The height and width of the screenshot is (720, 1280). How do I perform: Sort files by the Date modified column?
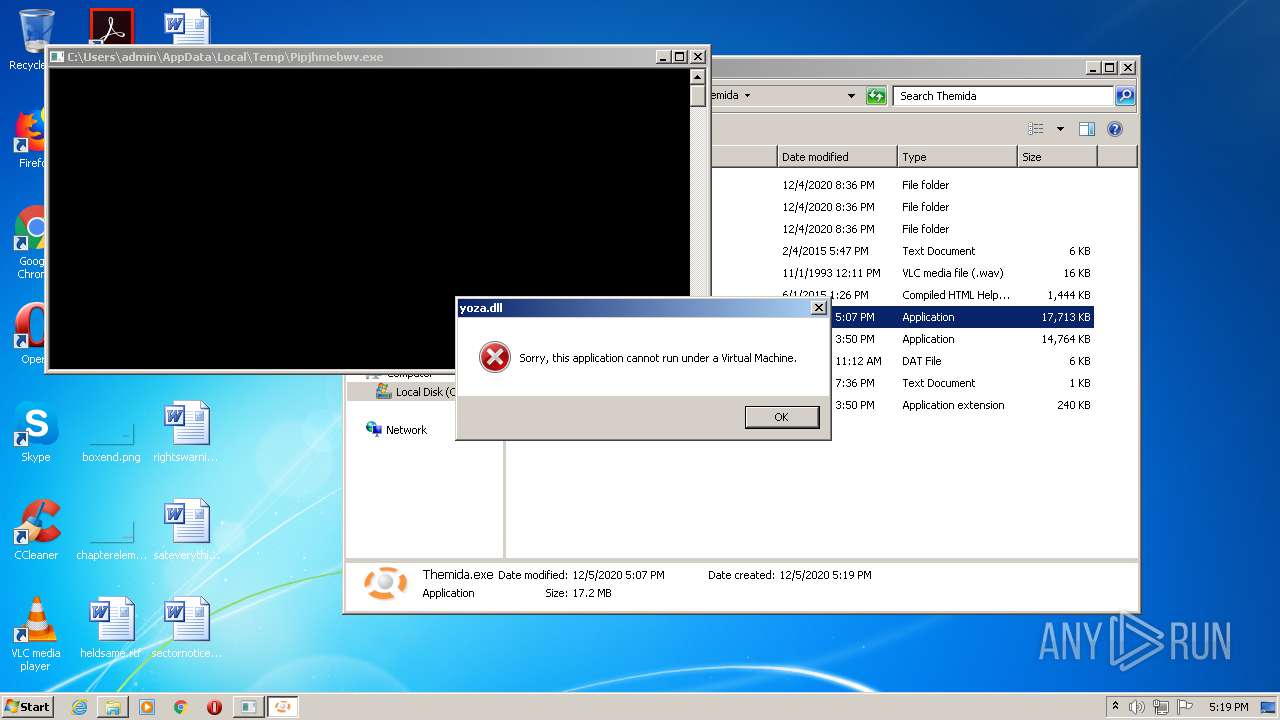[x=837, y=157]
